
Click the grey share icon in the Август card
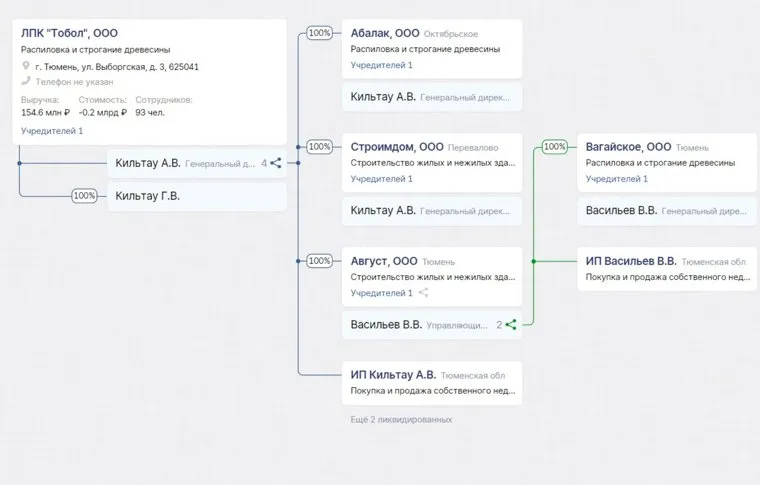423,293
